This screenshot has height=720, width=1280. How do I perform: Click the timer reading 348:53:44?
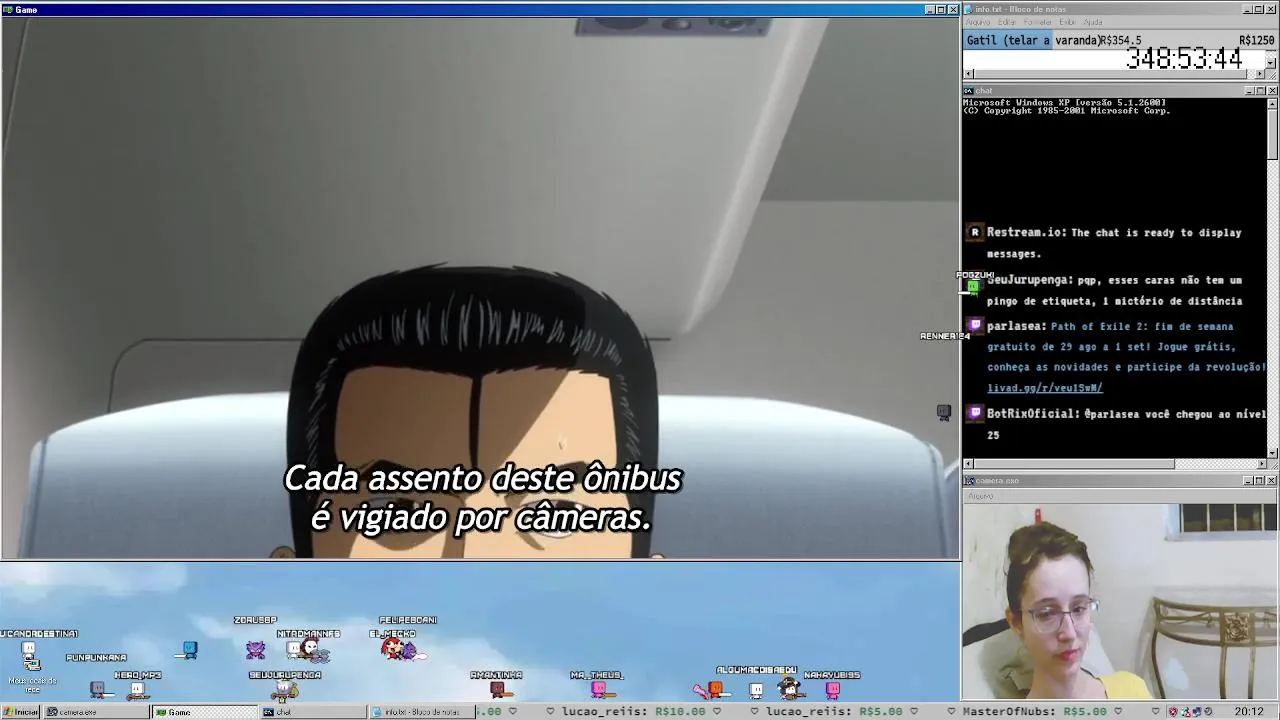tap(1184, 58)
